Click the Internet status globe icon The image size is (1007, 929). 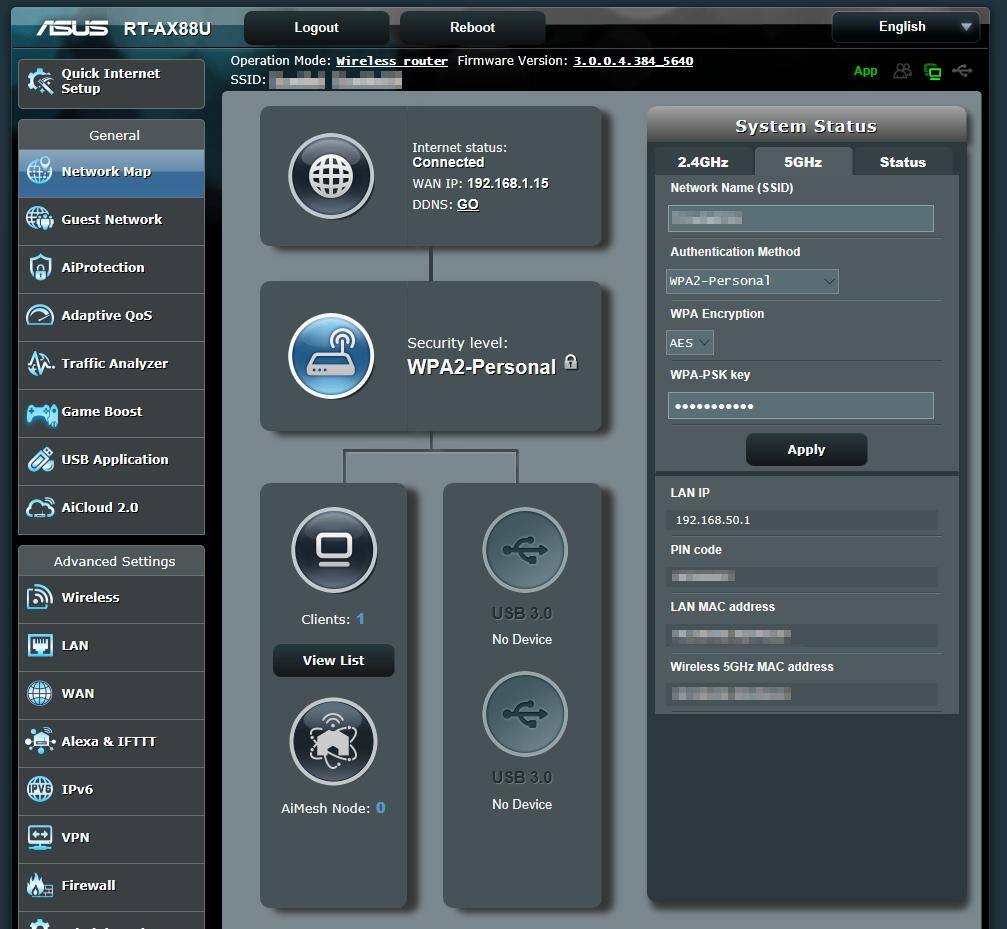click(x=331, y=176)
